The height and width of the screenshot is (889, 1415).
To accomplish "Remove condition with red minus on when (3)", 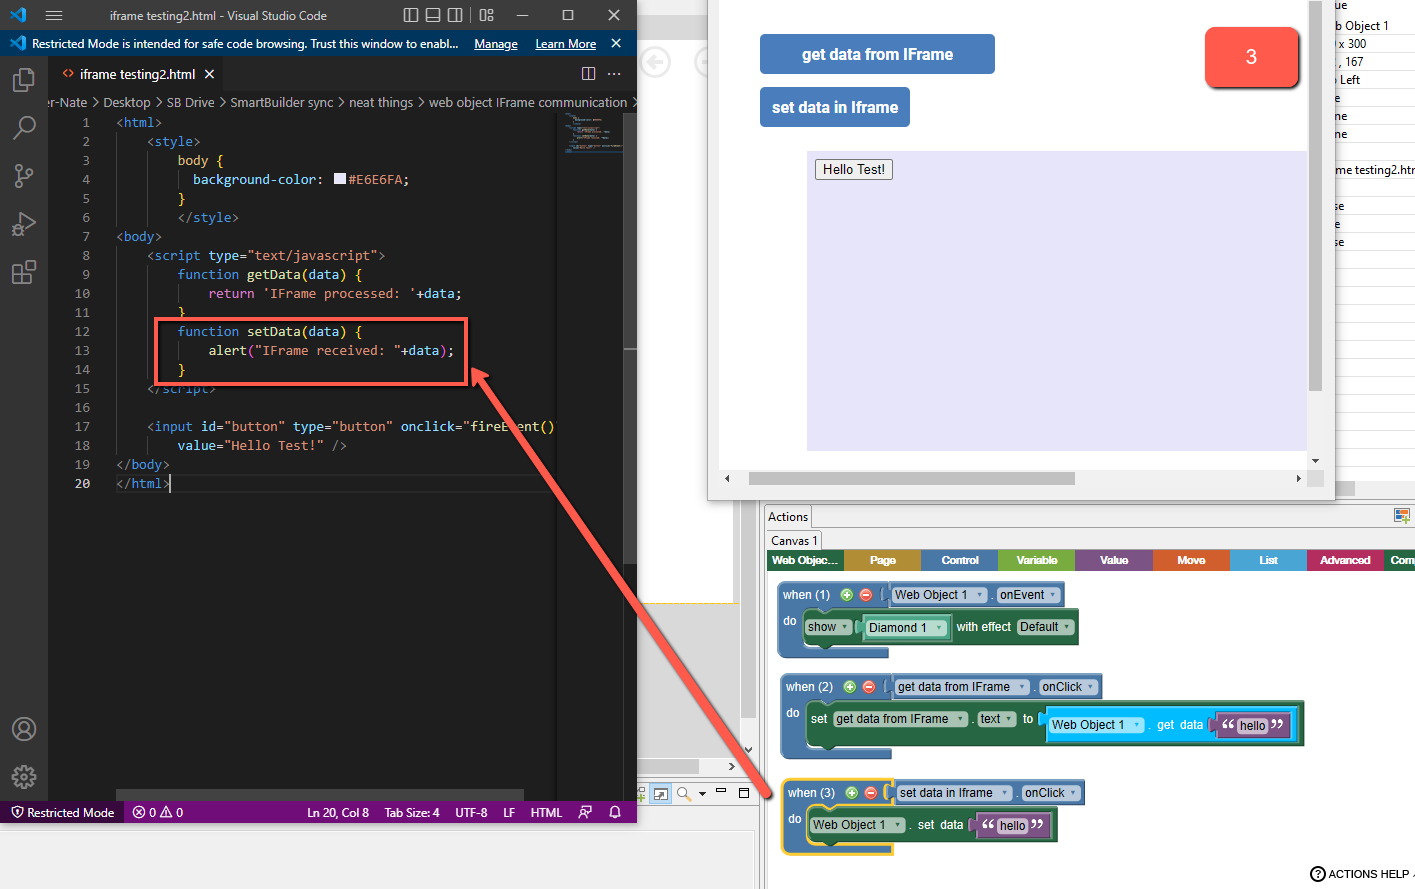I will [871, 793].
